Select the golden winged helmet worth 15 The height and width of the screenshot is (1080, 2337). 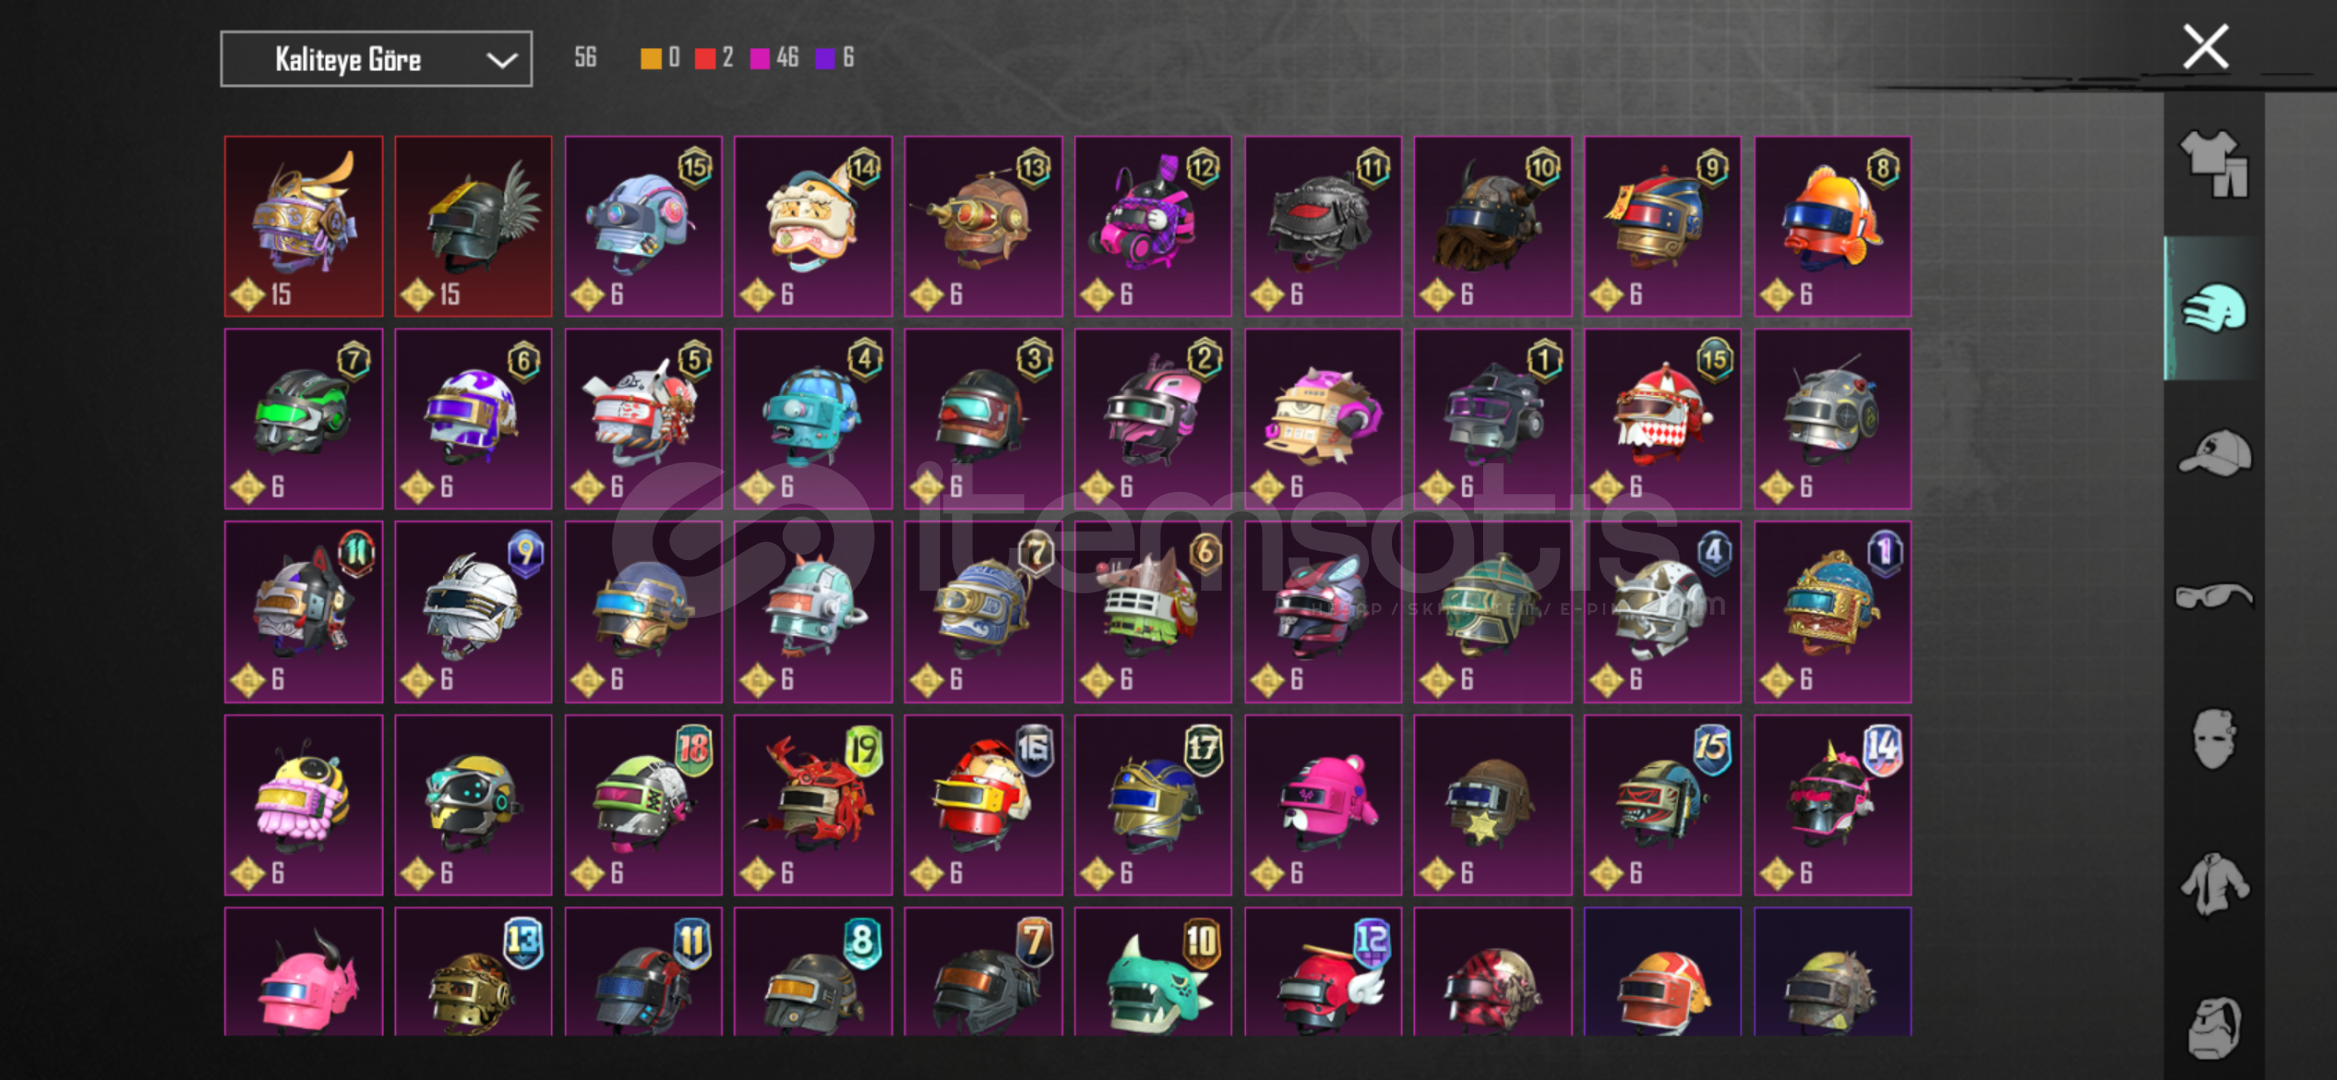pyautogui.click(x=304, y=227)
